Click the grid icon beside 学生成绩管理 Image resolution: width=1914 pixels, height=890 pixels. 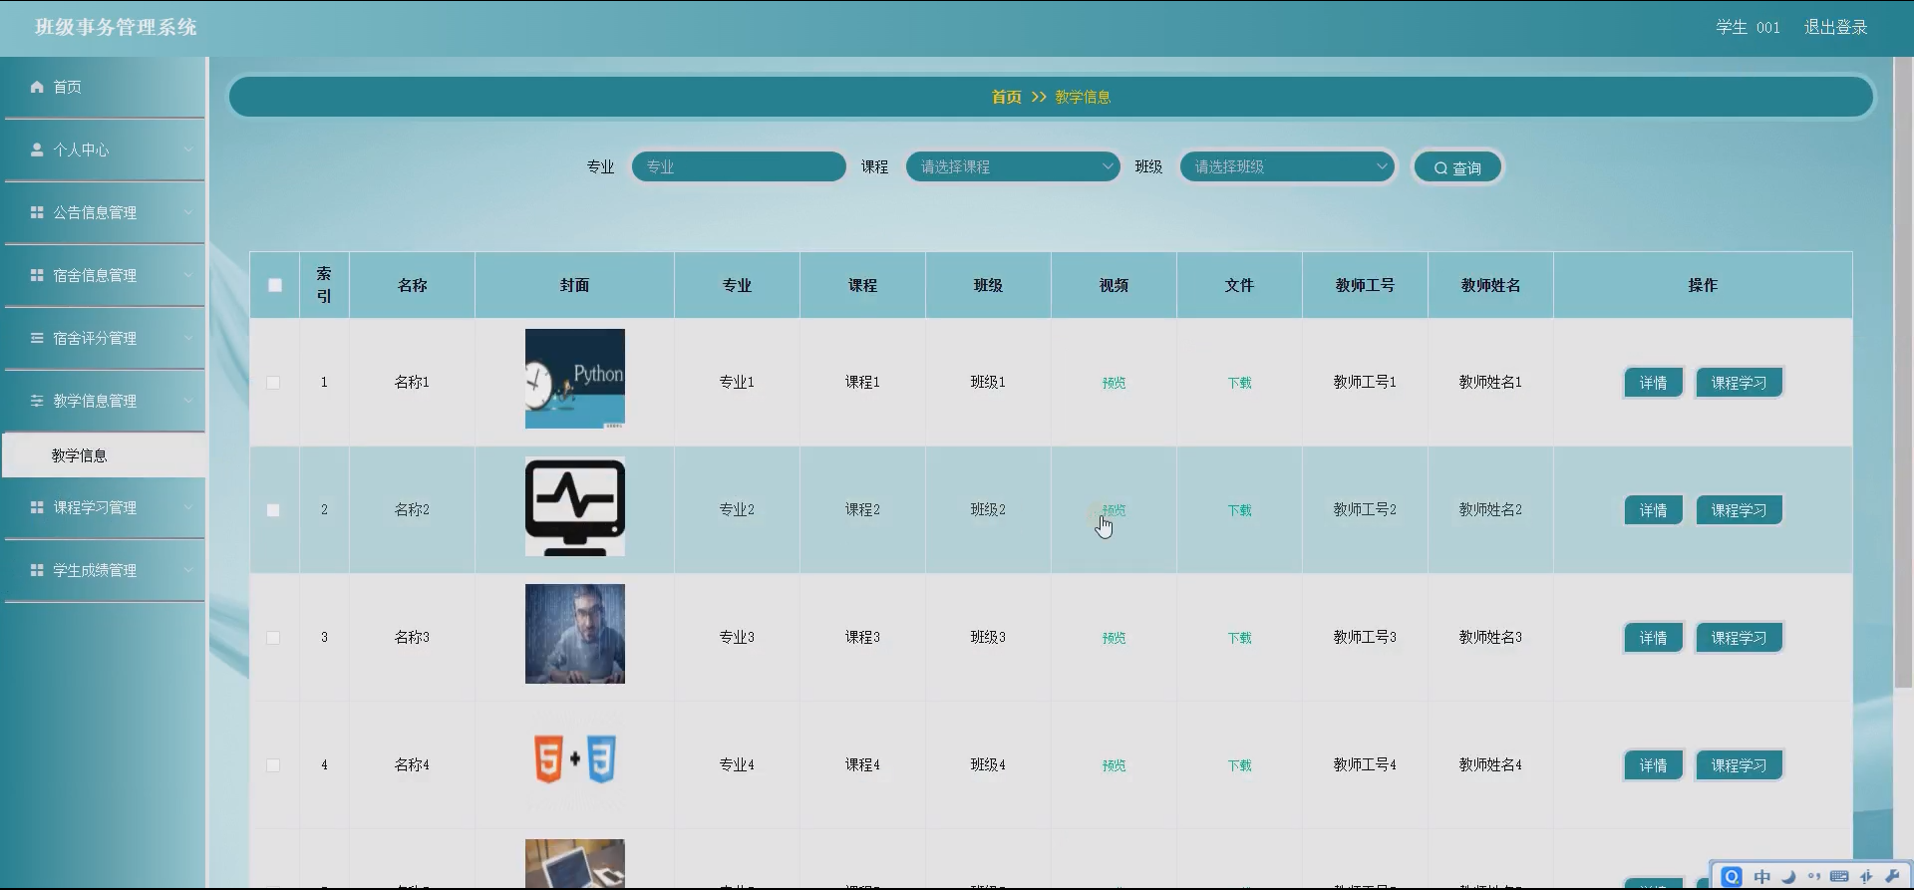coord(37,570)
